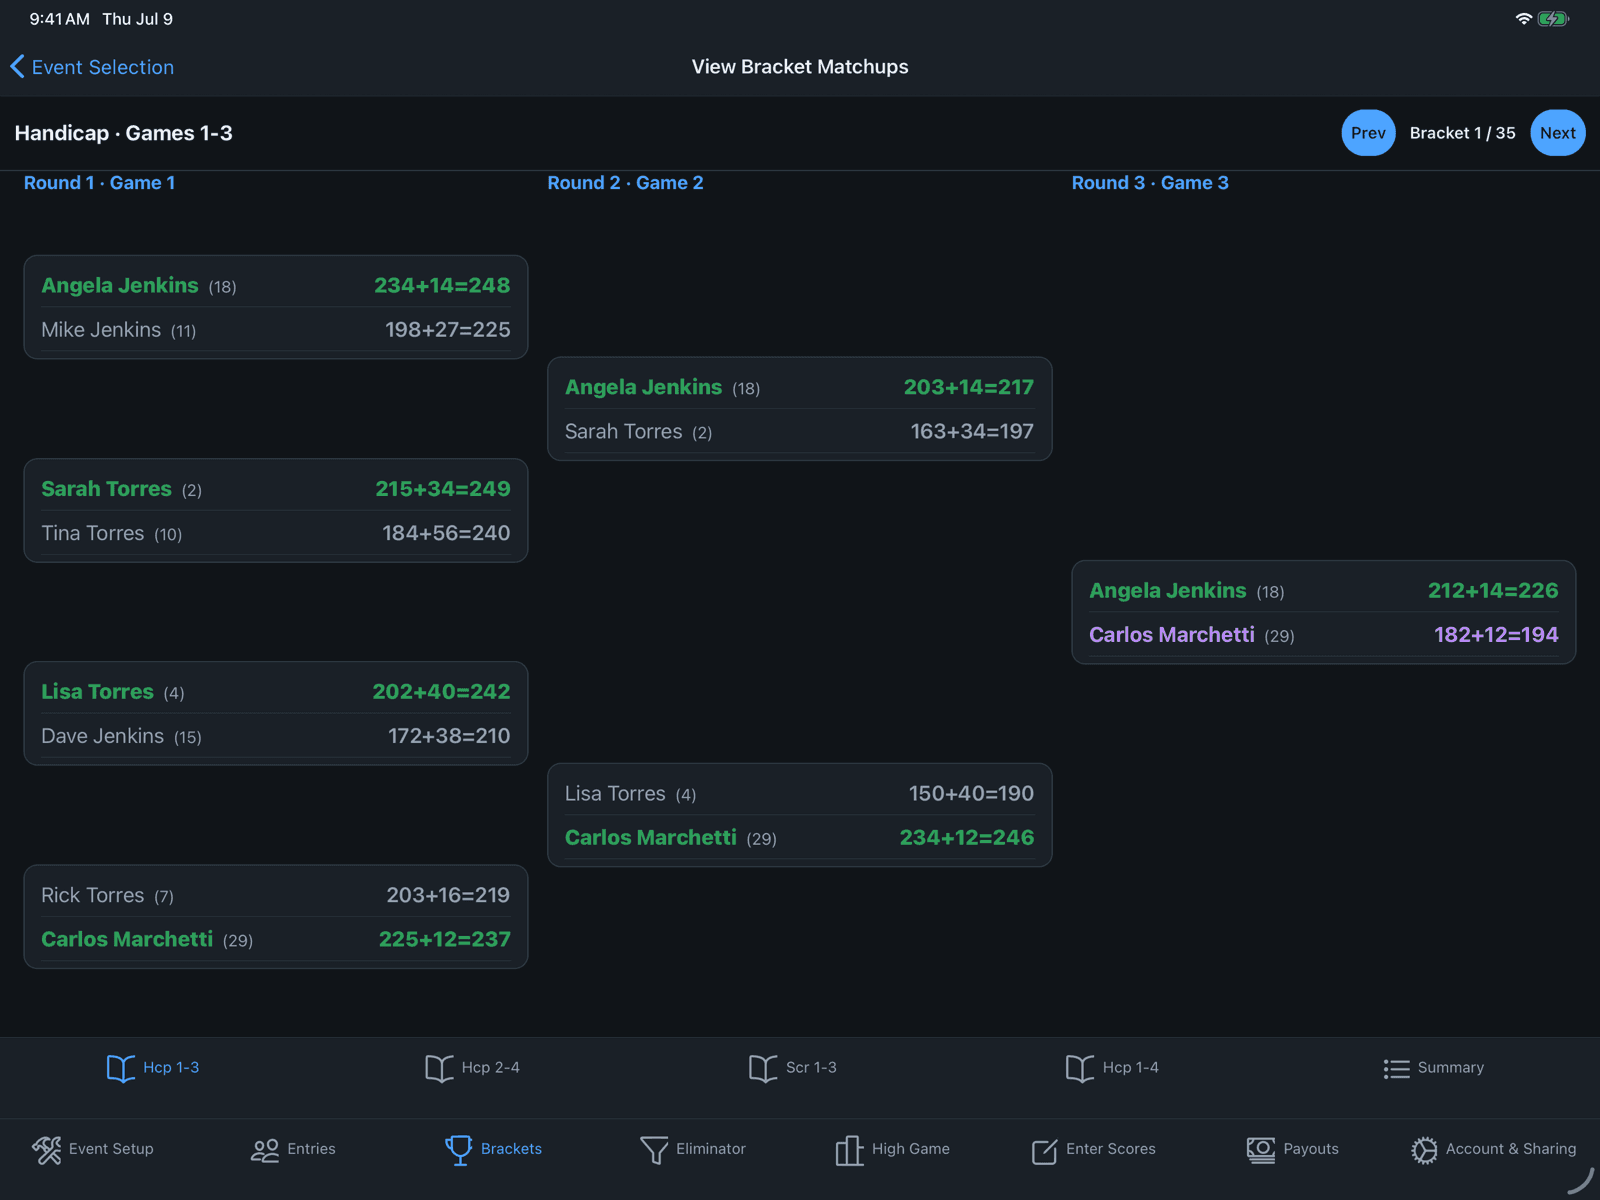This screenshot has width=1600, height=1200.
Task: Switch to Scr 1-3 tab label
Action: 811,1068
